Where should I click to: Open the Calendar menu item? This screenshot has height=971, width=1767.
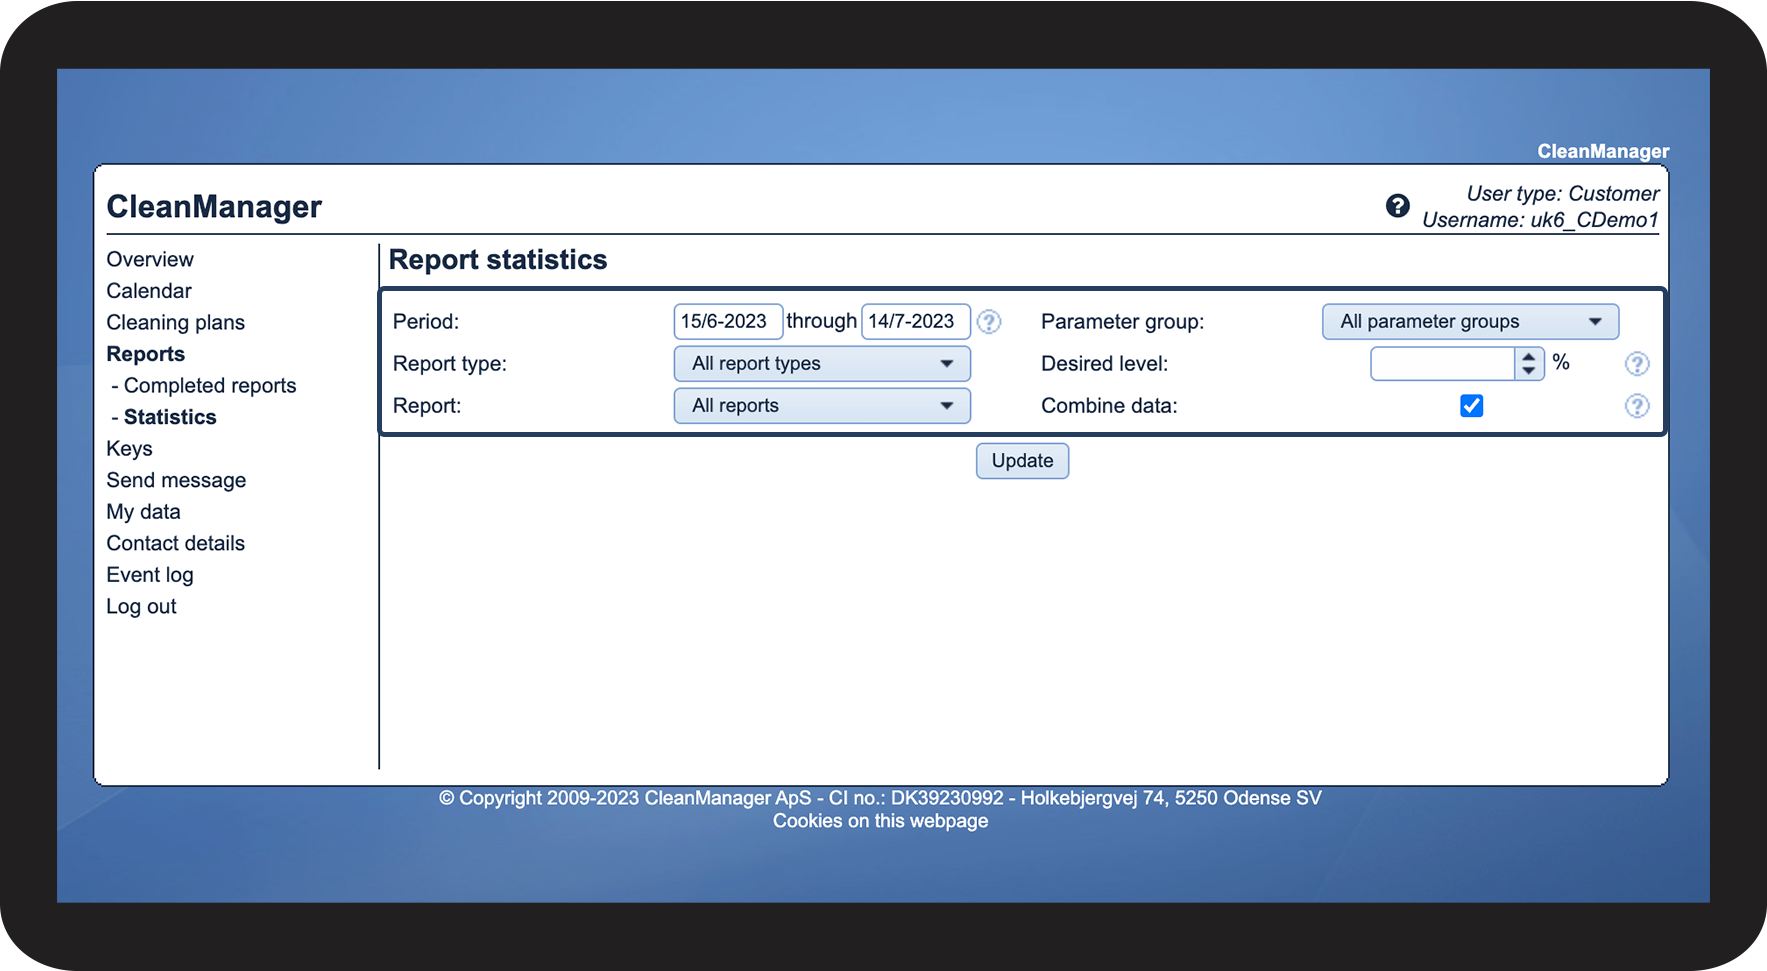tap(149, 291)
